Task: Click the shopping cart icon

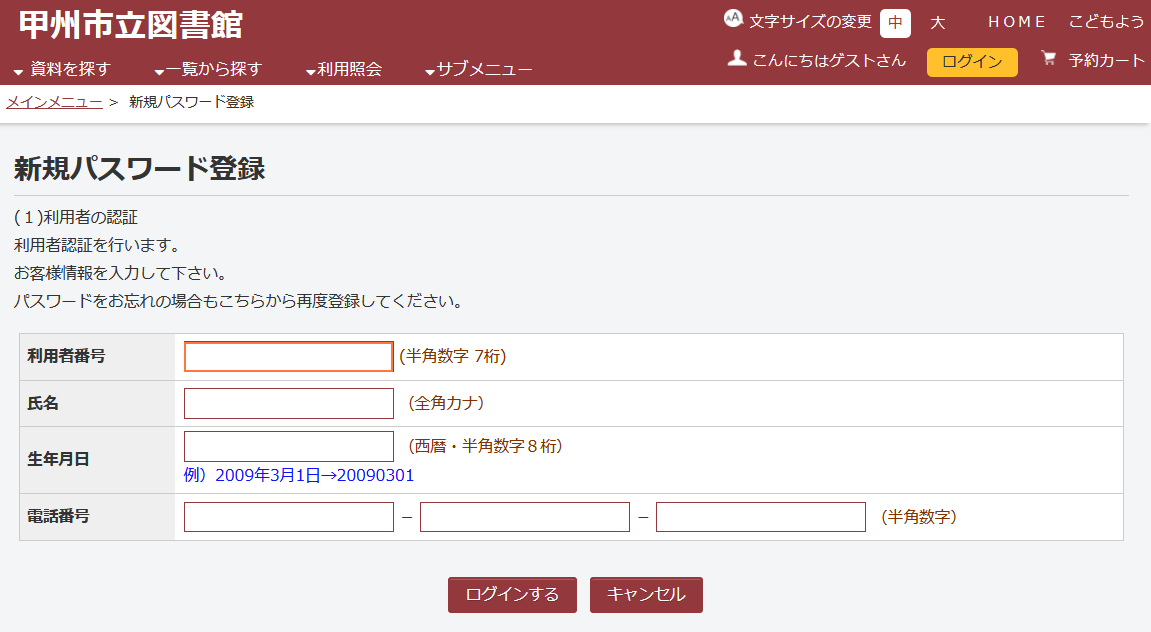Action: tap(1048, 58)
